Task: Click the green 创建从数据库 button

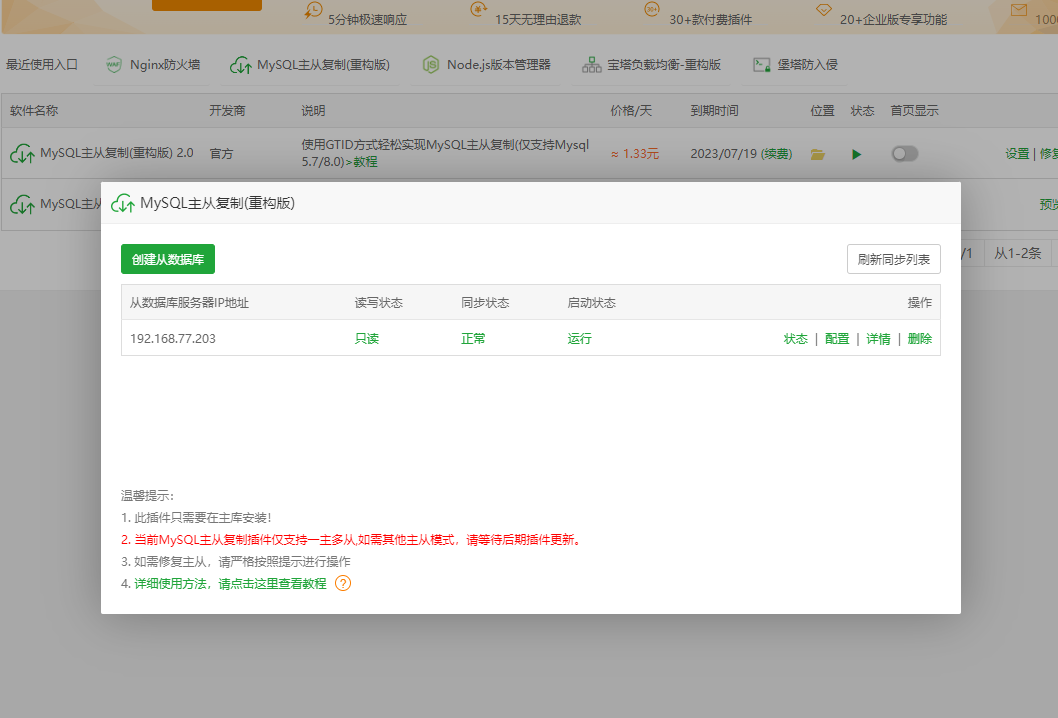Action: click(x=168, y=259)
